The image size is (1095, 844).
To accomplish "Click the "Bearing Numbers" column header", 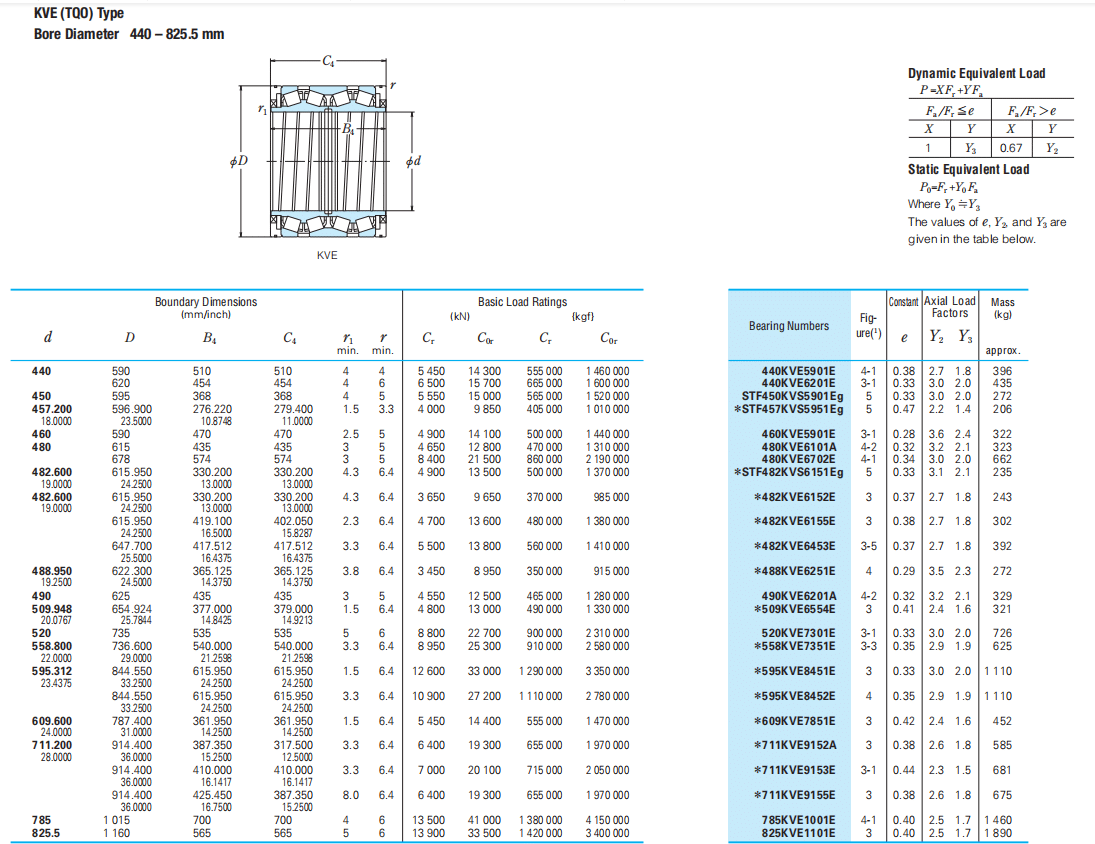I will click(788, 325).
